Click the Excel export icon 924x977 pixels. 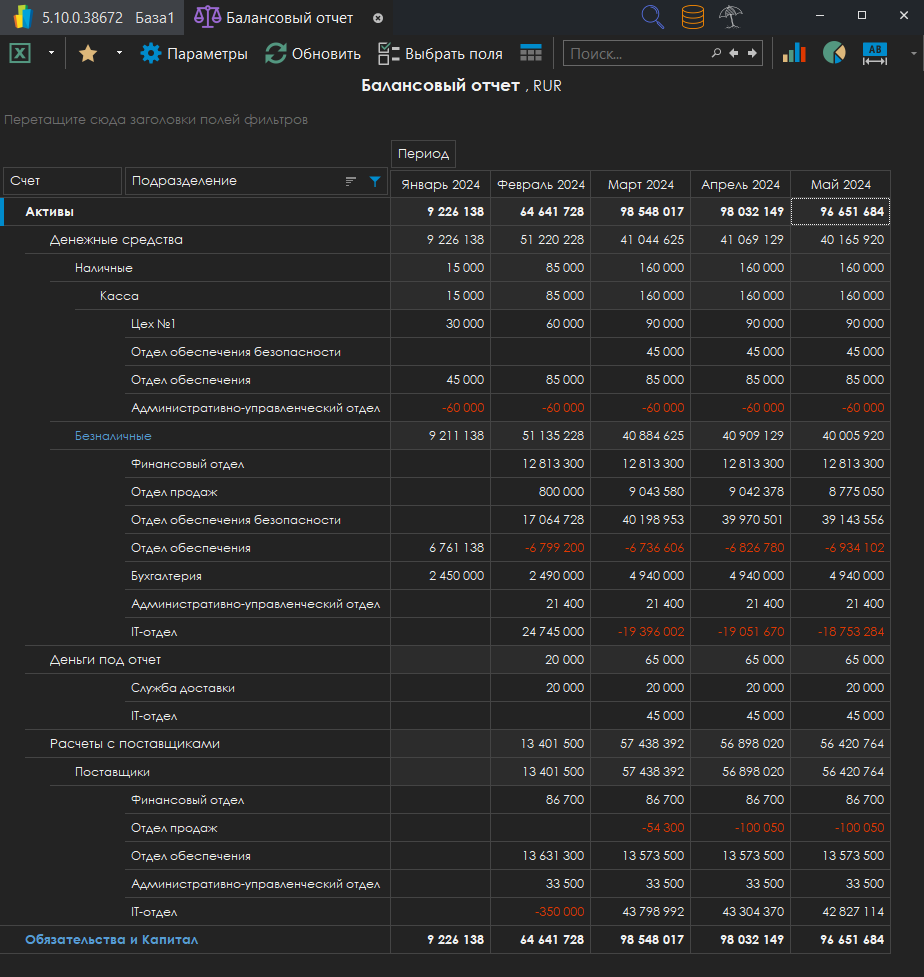coord(20,54)
